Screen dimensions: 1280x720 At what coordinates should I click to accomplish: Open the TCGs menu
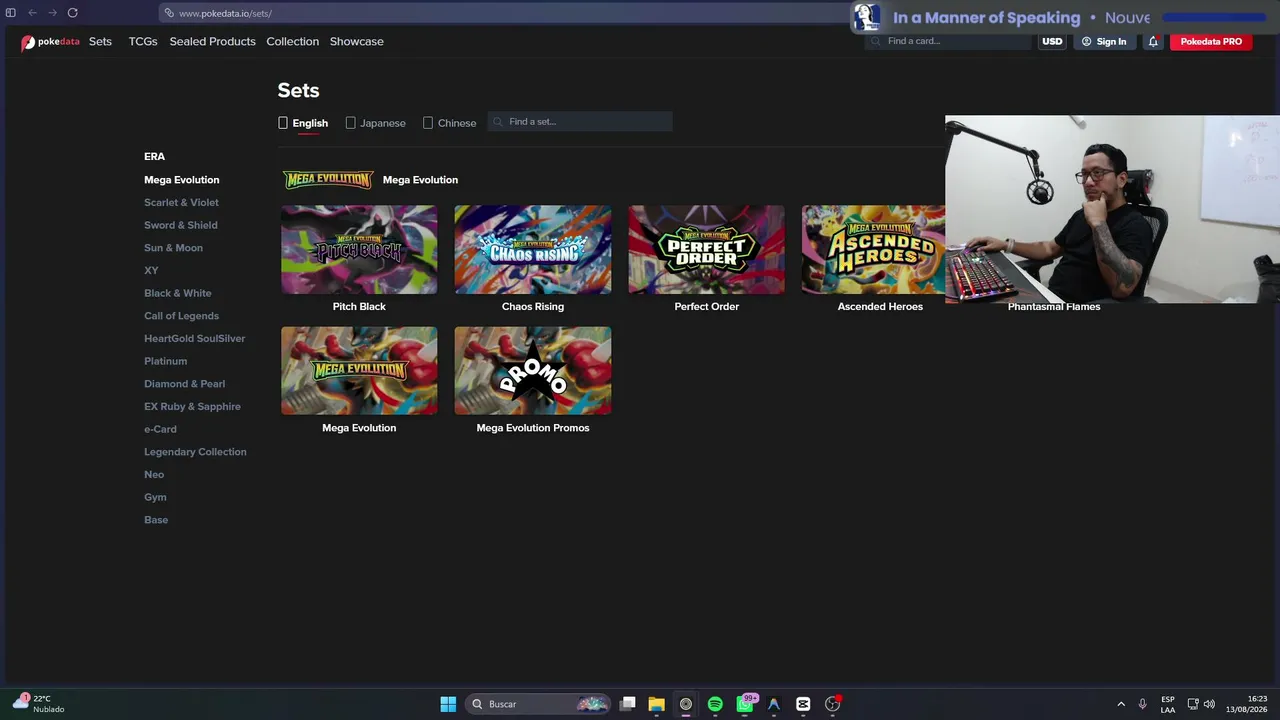(143, 42)
